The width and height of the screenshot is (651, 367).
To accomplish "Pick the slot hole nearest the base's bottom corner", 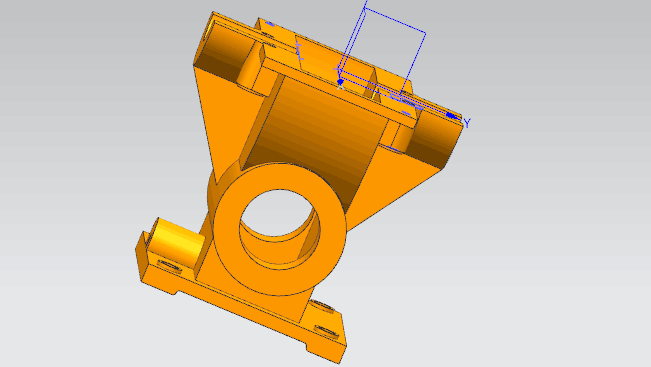I will click(326, 332).
